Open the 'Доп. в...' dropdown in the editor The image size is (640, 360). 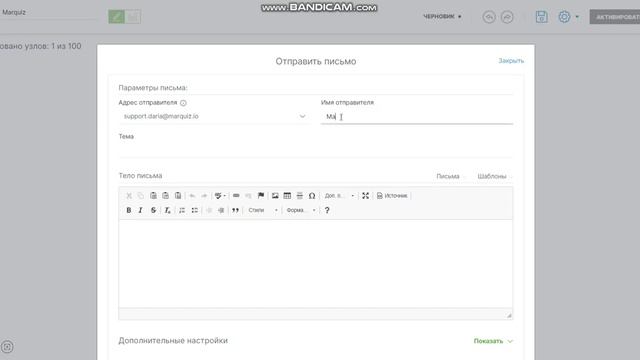[x=339, y=196]
